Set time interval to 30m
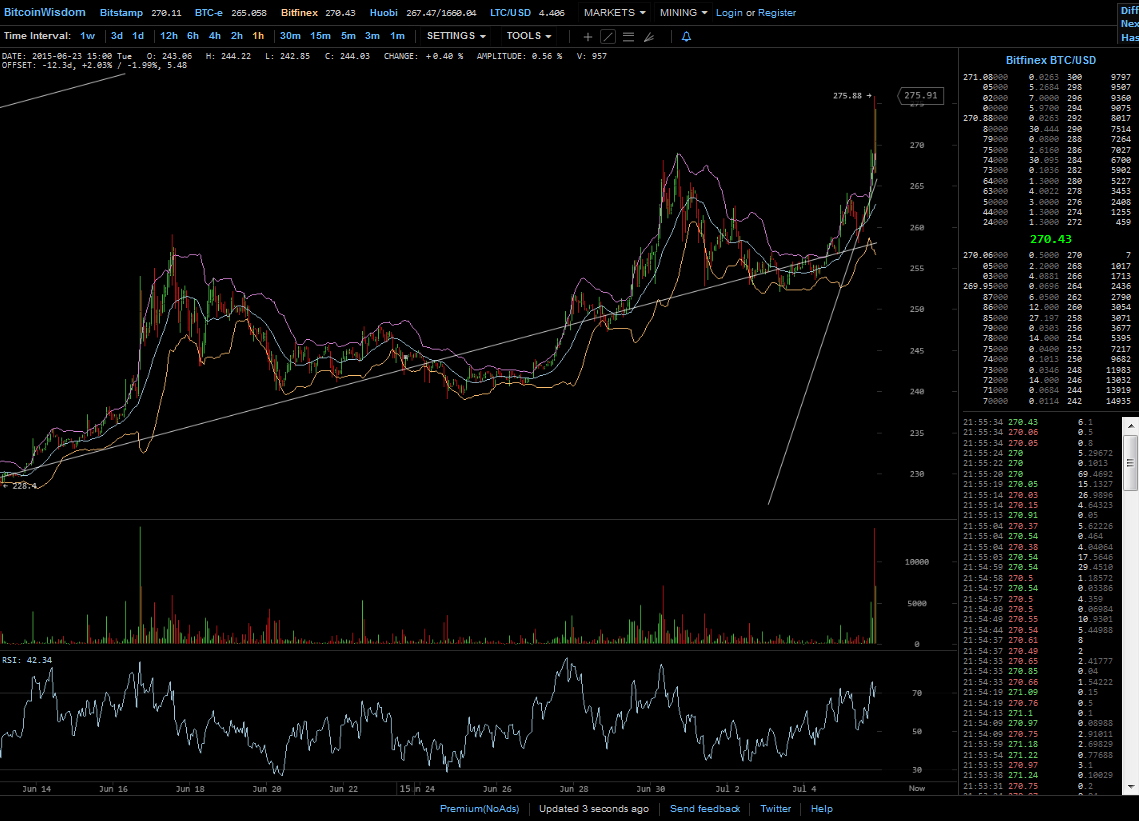1139x821 pixels. pyautogui.click(x=290, y=36)
